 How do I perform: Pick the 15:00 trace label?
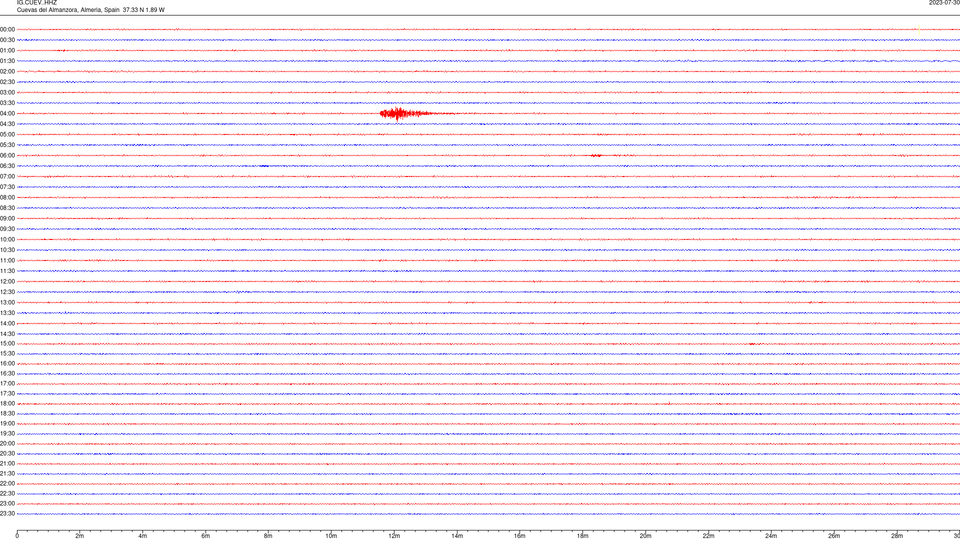click(7, 343)
